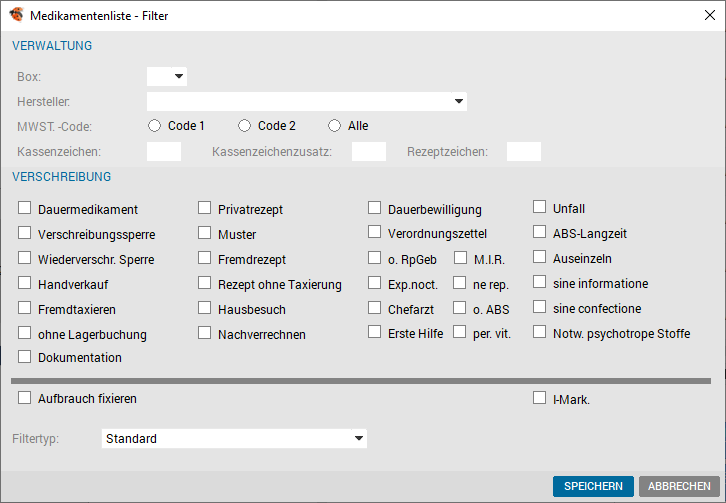Check the Unfall checkbox
The width and height of the screenshot is (726, 503).
pos(539,207)
